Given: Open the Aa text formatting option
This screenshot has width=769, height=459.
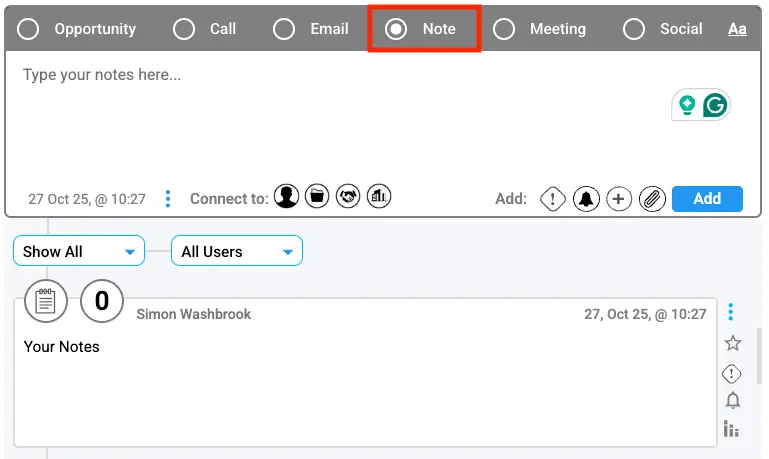Looking at the screenshot, I should [737, 29].
